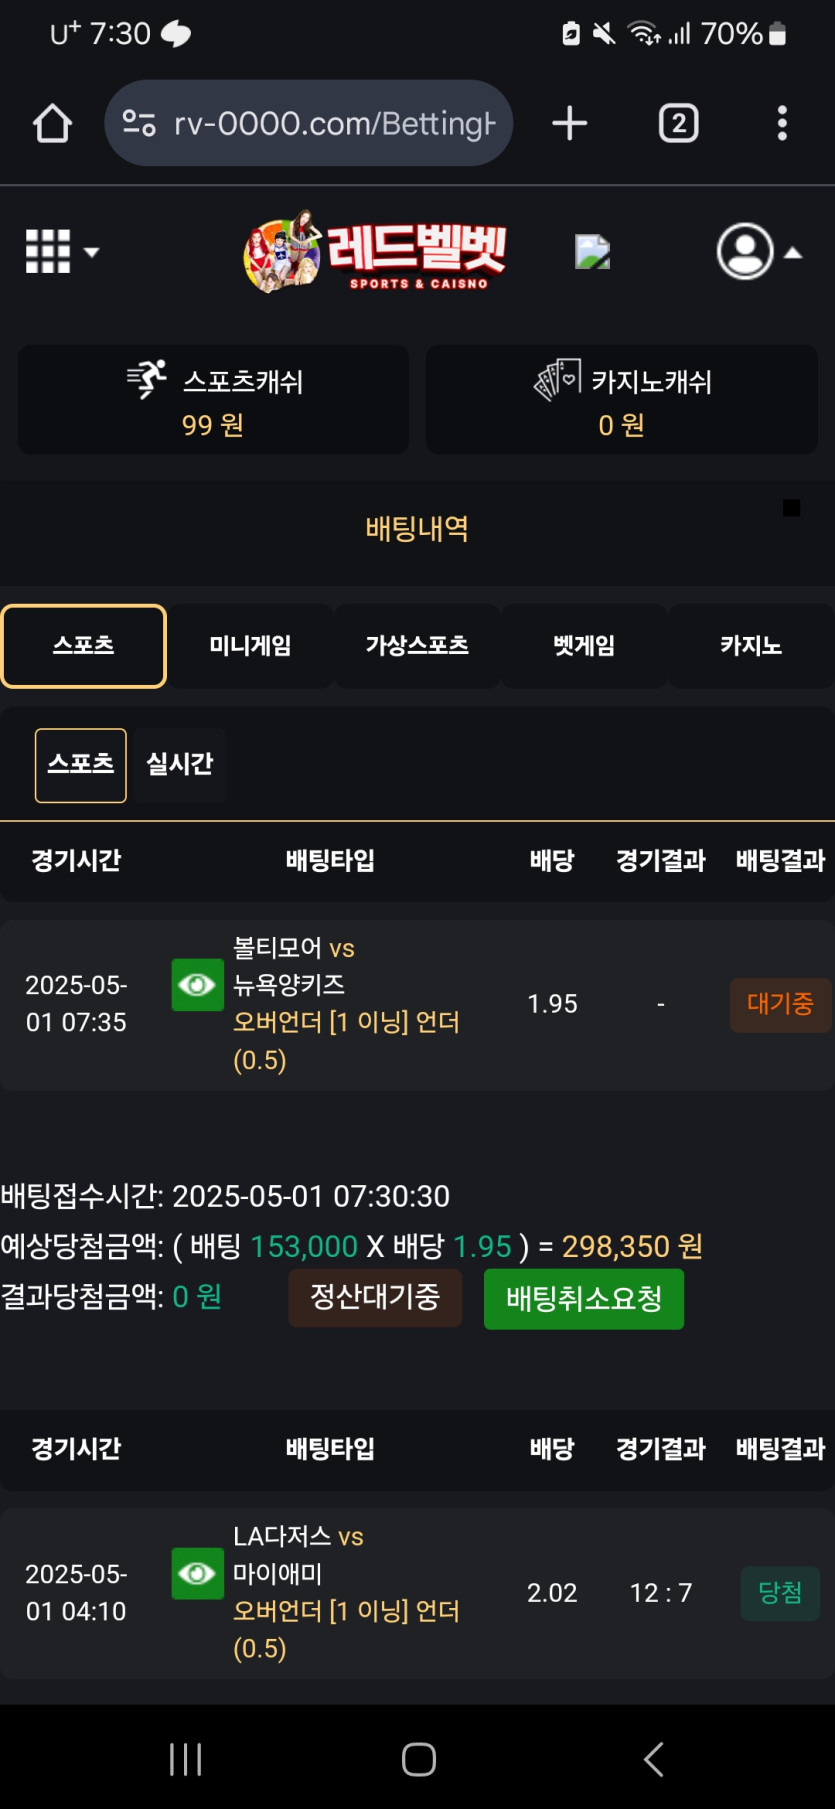
Task: Open the 카지노캐쉬 cards balance box
Action: (622, 400)
